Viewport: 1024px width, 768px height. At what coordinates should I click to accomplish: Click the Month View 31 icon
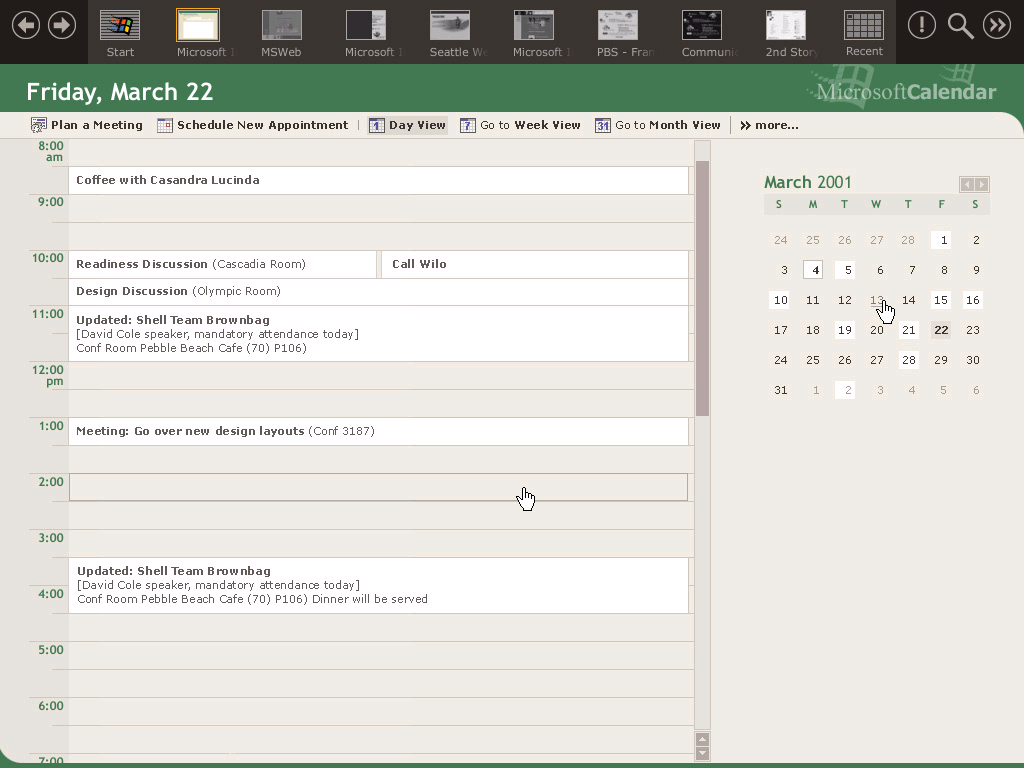click(603, 125)
